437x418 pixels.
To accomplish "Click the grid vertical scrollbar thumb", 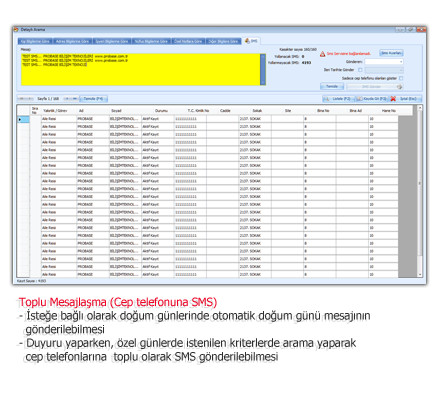I will click(420, 183).
